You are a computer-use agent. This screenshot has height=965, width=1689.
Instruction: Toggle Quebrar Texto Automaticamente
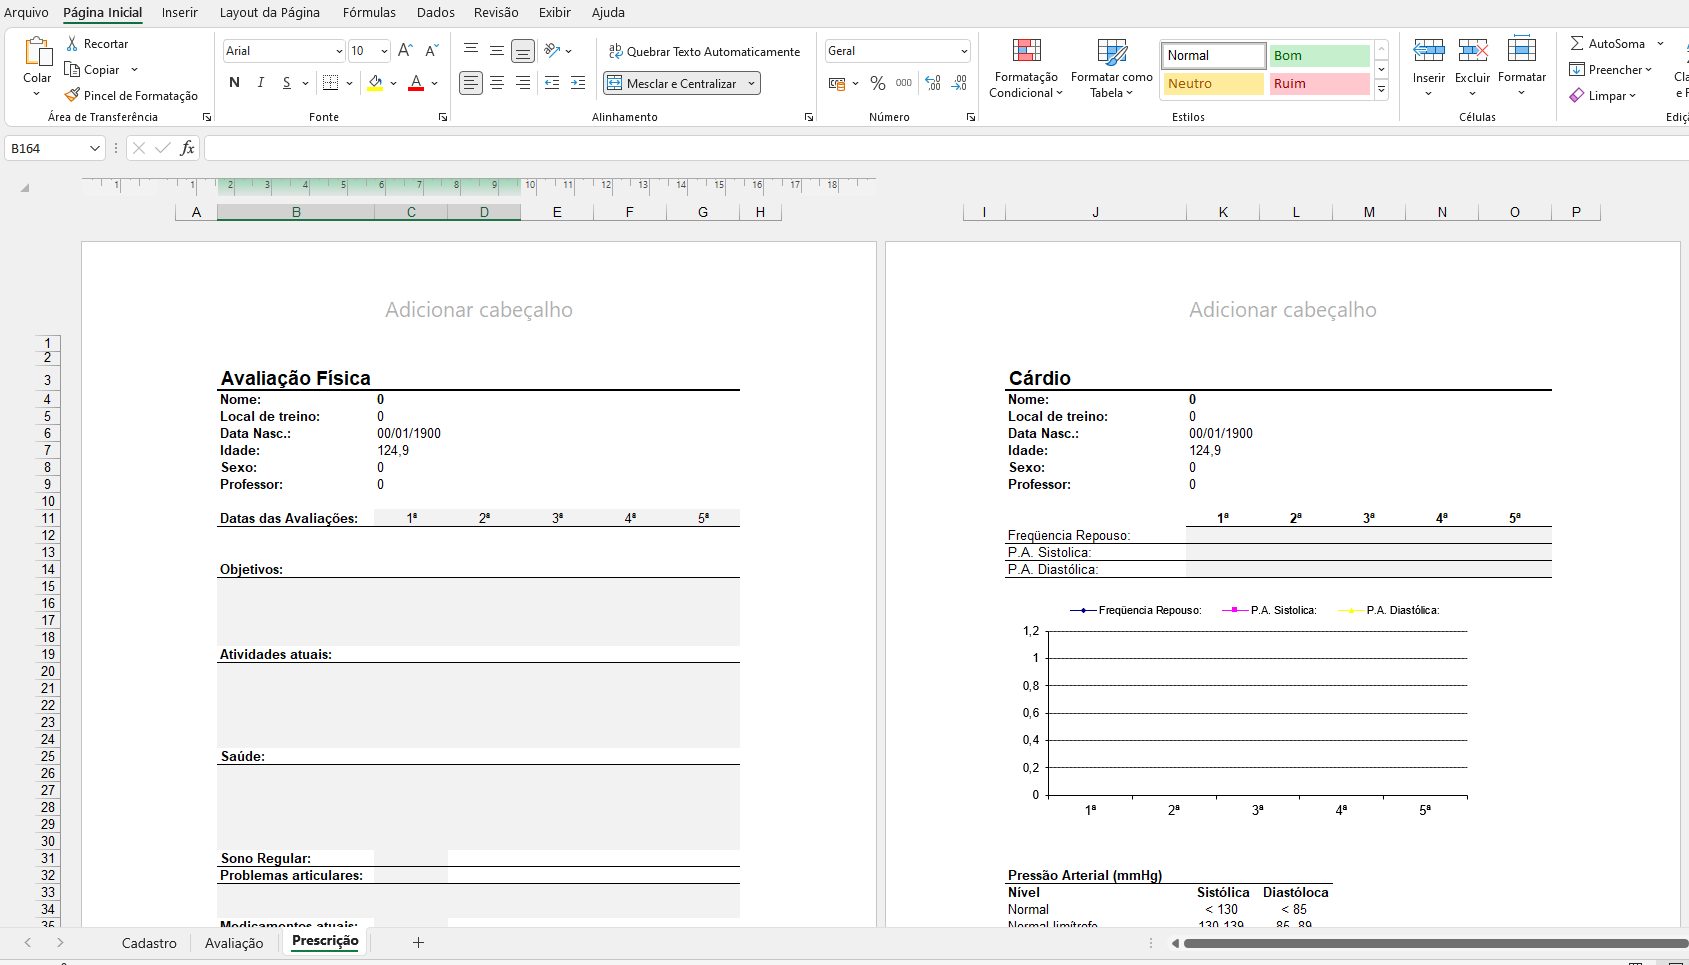point(704,52)
